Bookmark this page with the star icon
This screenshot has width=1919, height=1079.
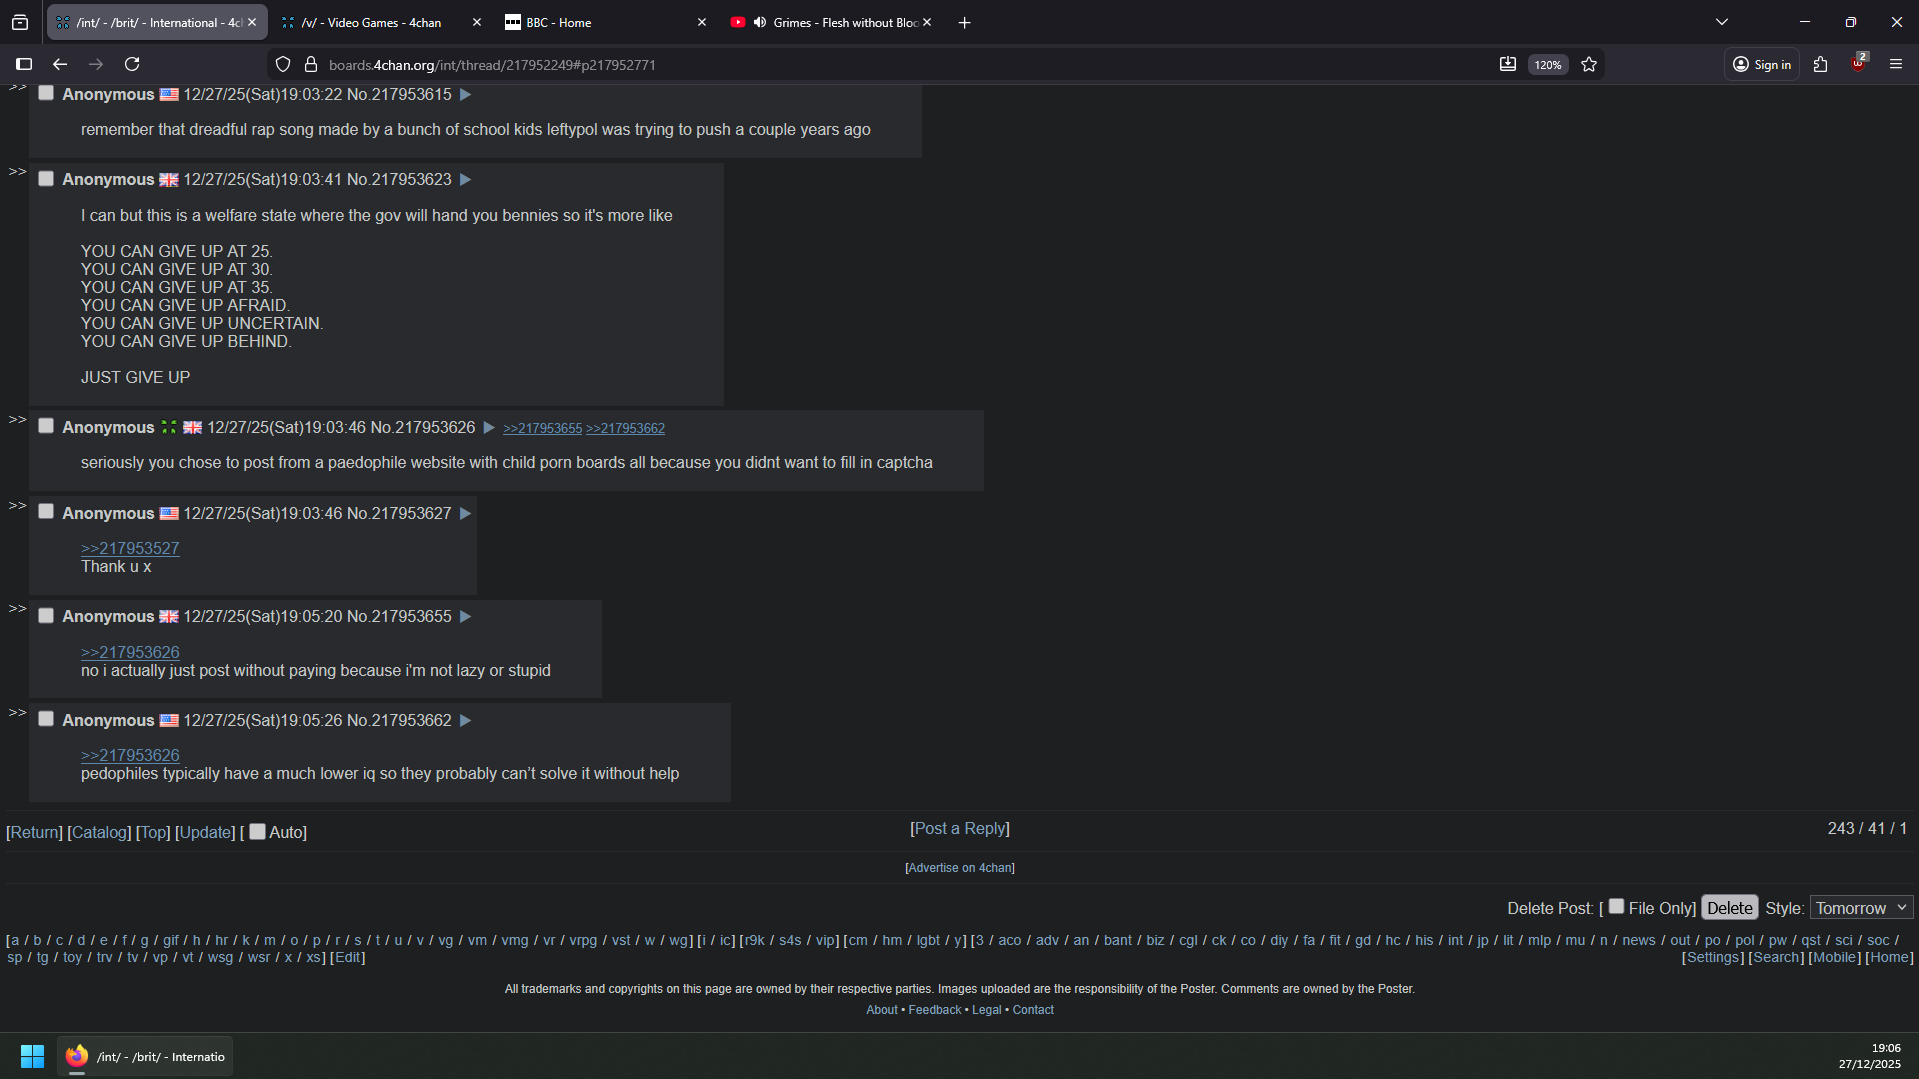pyautogui.click(x=1589, y=65)
